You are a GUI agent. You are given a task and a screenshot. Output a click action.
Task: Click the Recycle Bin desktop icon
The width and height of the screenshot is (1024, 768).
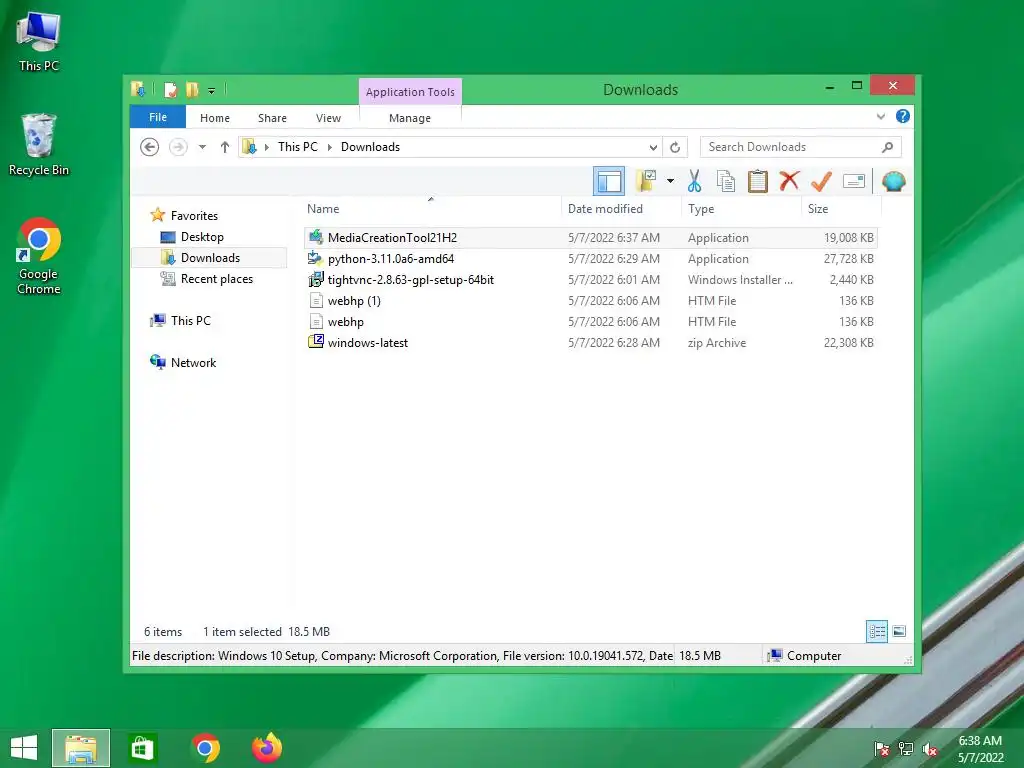pyautogui.click(x=39, y=145)
